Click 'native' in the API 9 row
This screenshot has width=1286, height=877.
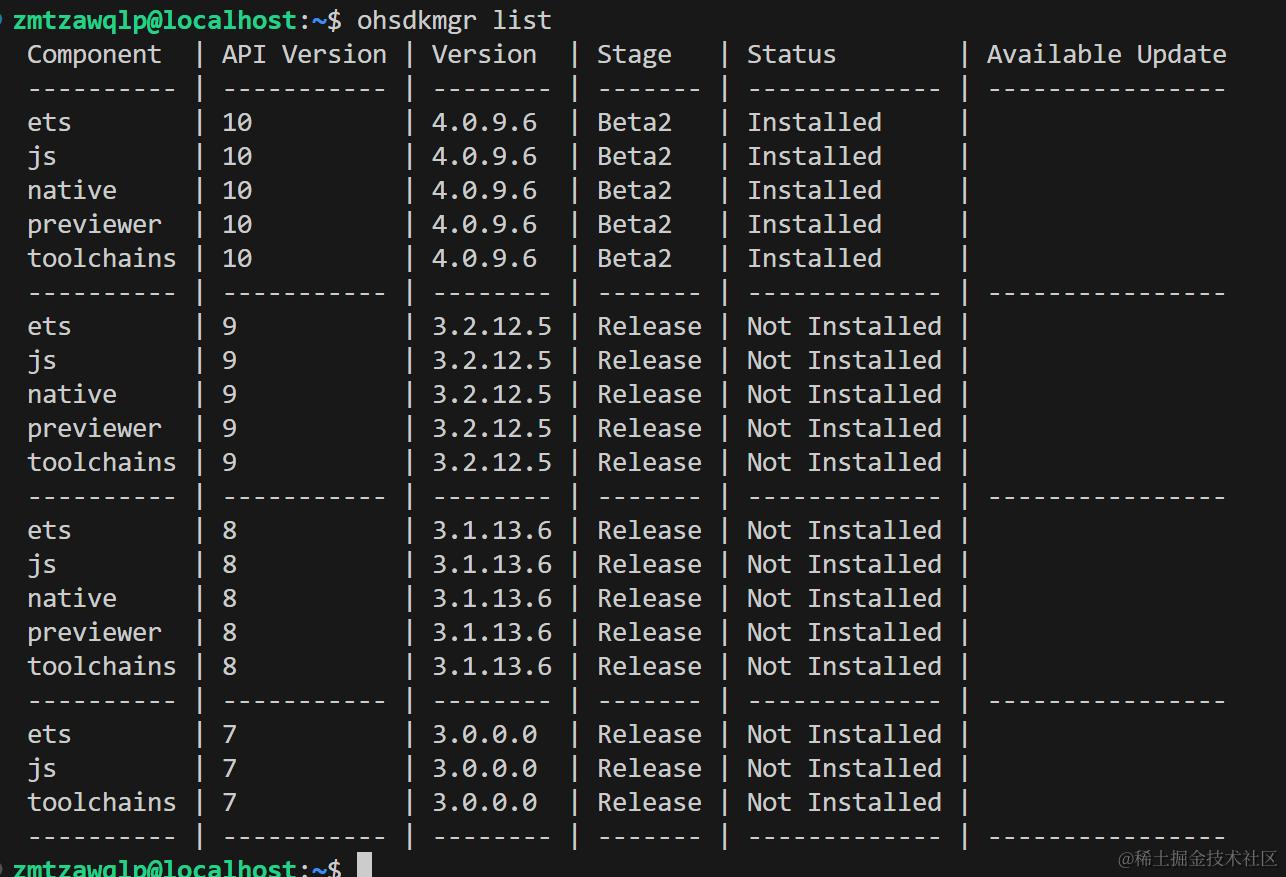coord(72,395)
